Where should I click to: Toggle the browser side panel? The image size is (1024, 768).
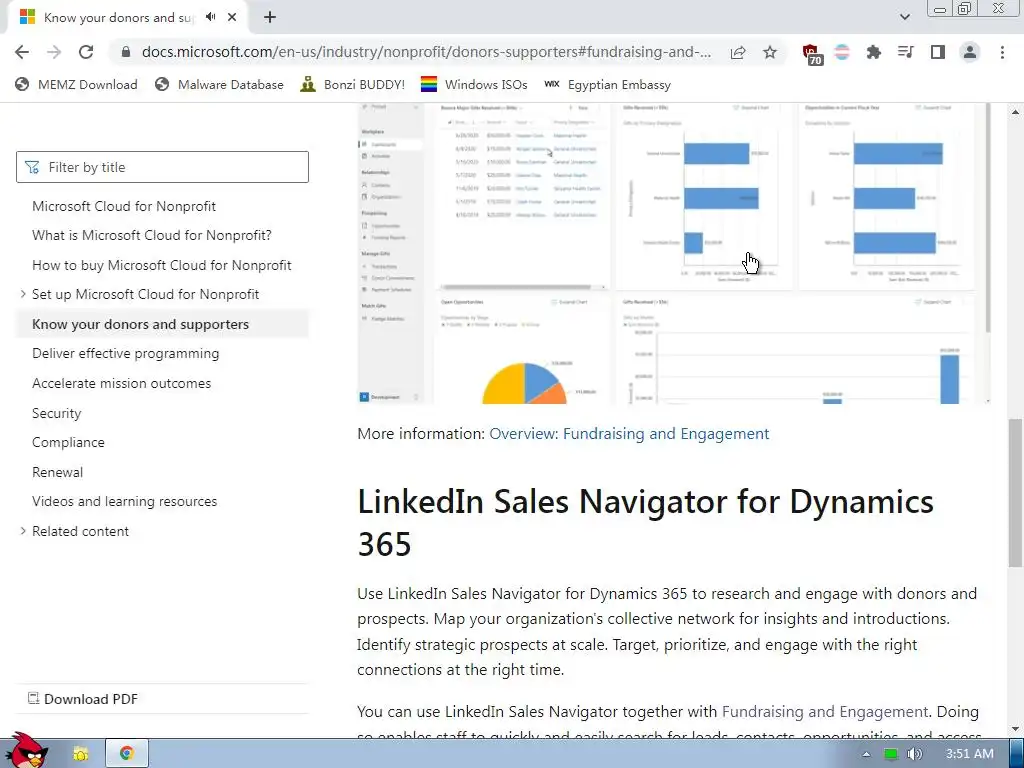tap(938, 52)
